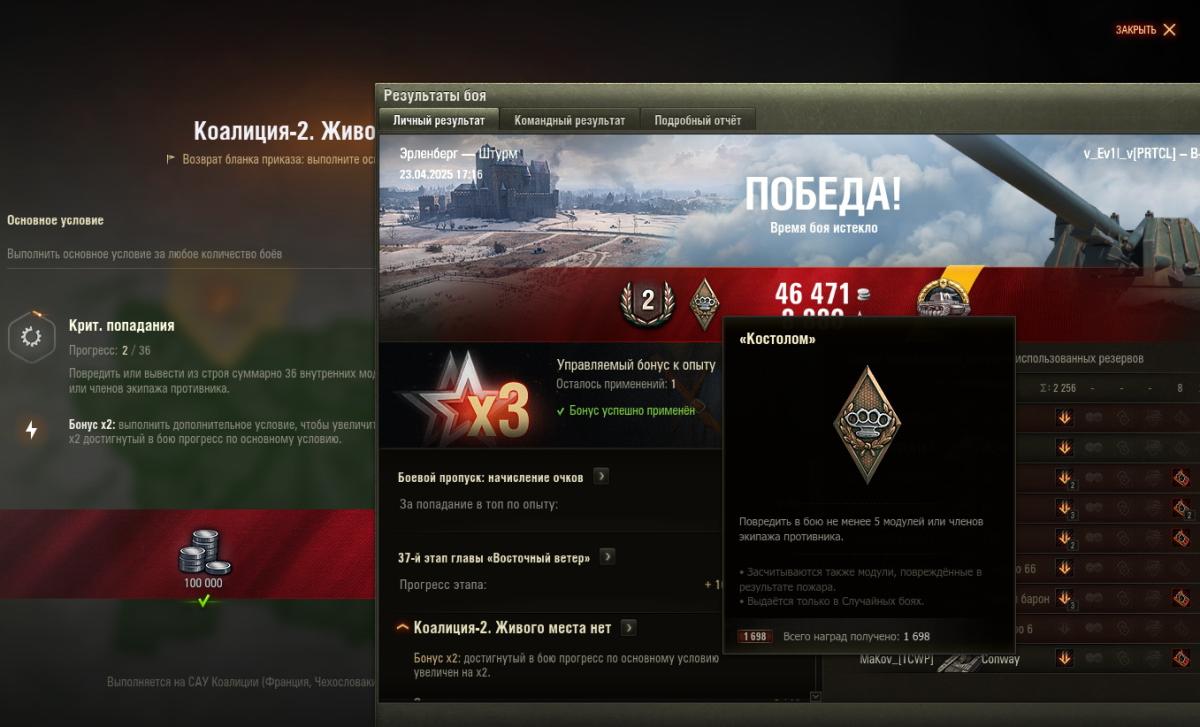
Task: Click the Conway tank silhouette icon
Action: tap(958, 661)
